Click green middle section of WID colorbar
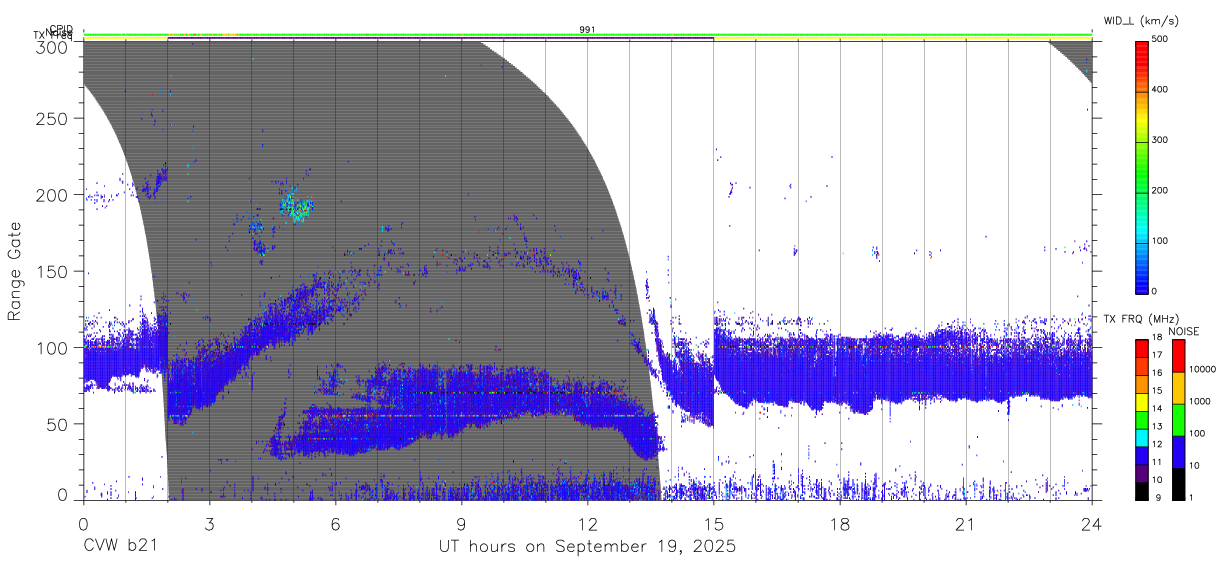The height and width of the screenshot is (567, 1228). [x=1142, y=165]
